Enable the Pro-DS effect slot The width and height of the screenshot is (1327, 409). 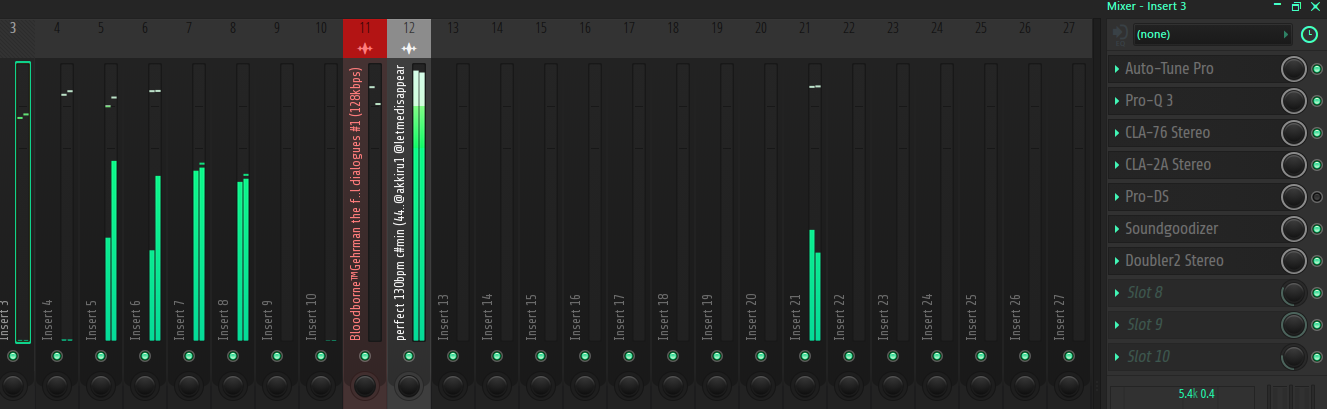(1317, 197)
